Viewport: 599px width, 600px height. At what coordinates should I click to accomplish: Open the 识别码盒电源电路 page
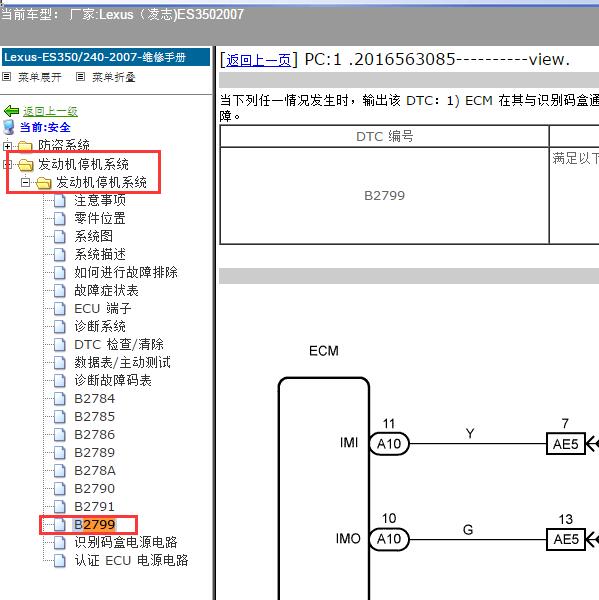pyautogui.click(x=126, y=542)
